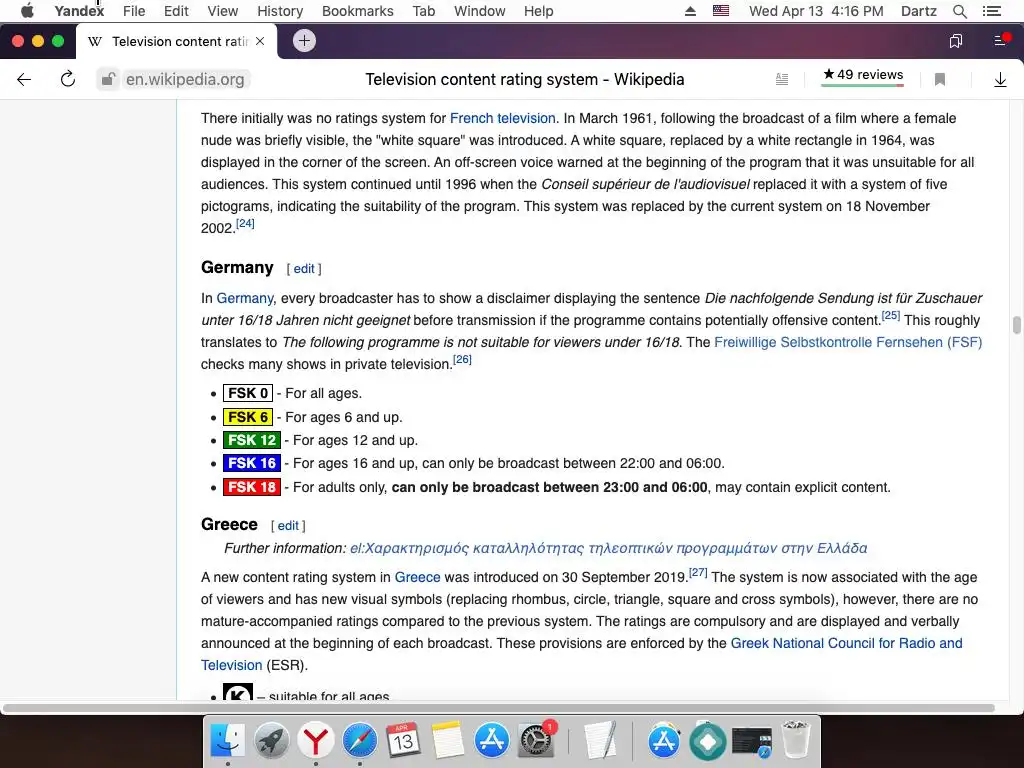Click the unlocked padlock site info icon
Image resolution: width=1024 pixels, height=768 pixels.
(108, 80)
